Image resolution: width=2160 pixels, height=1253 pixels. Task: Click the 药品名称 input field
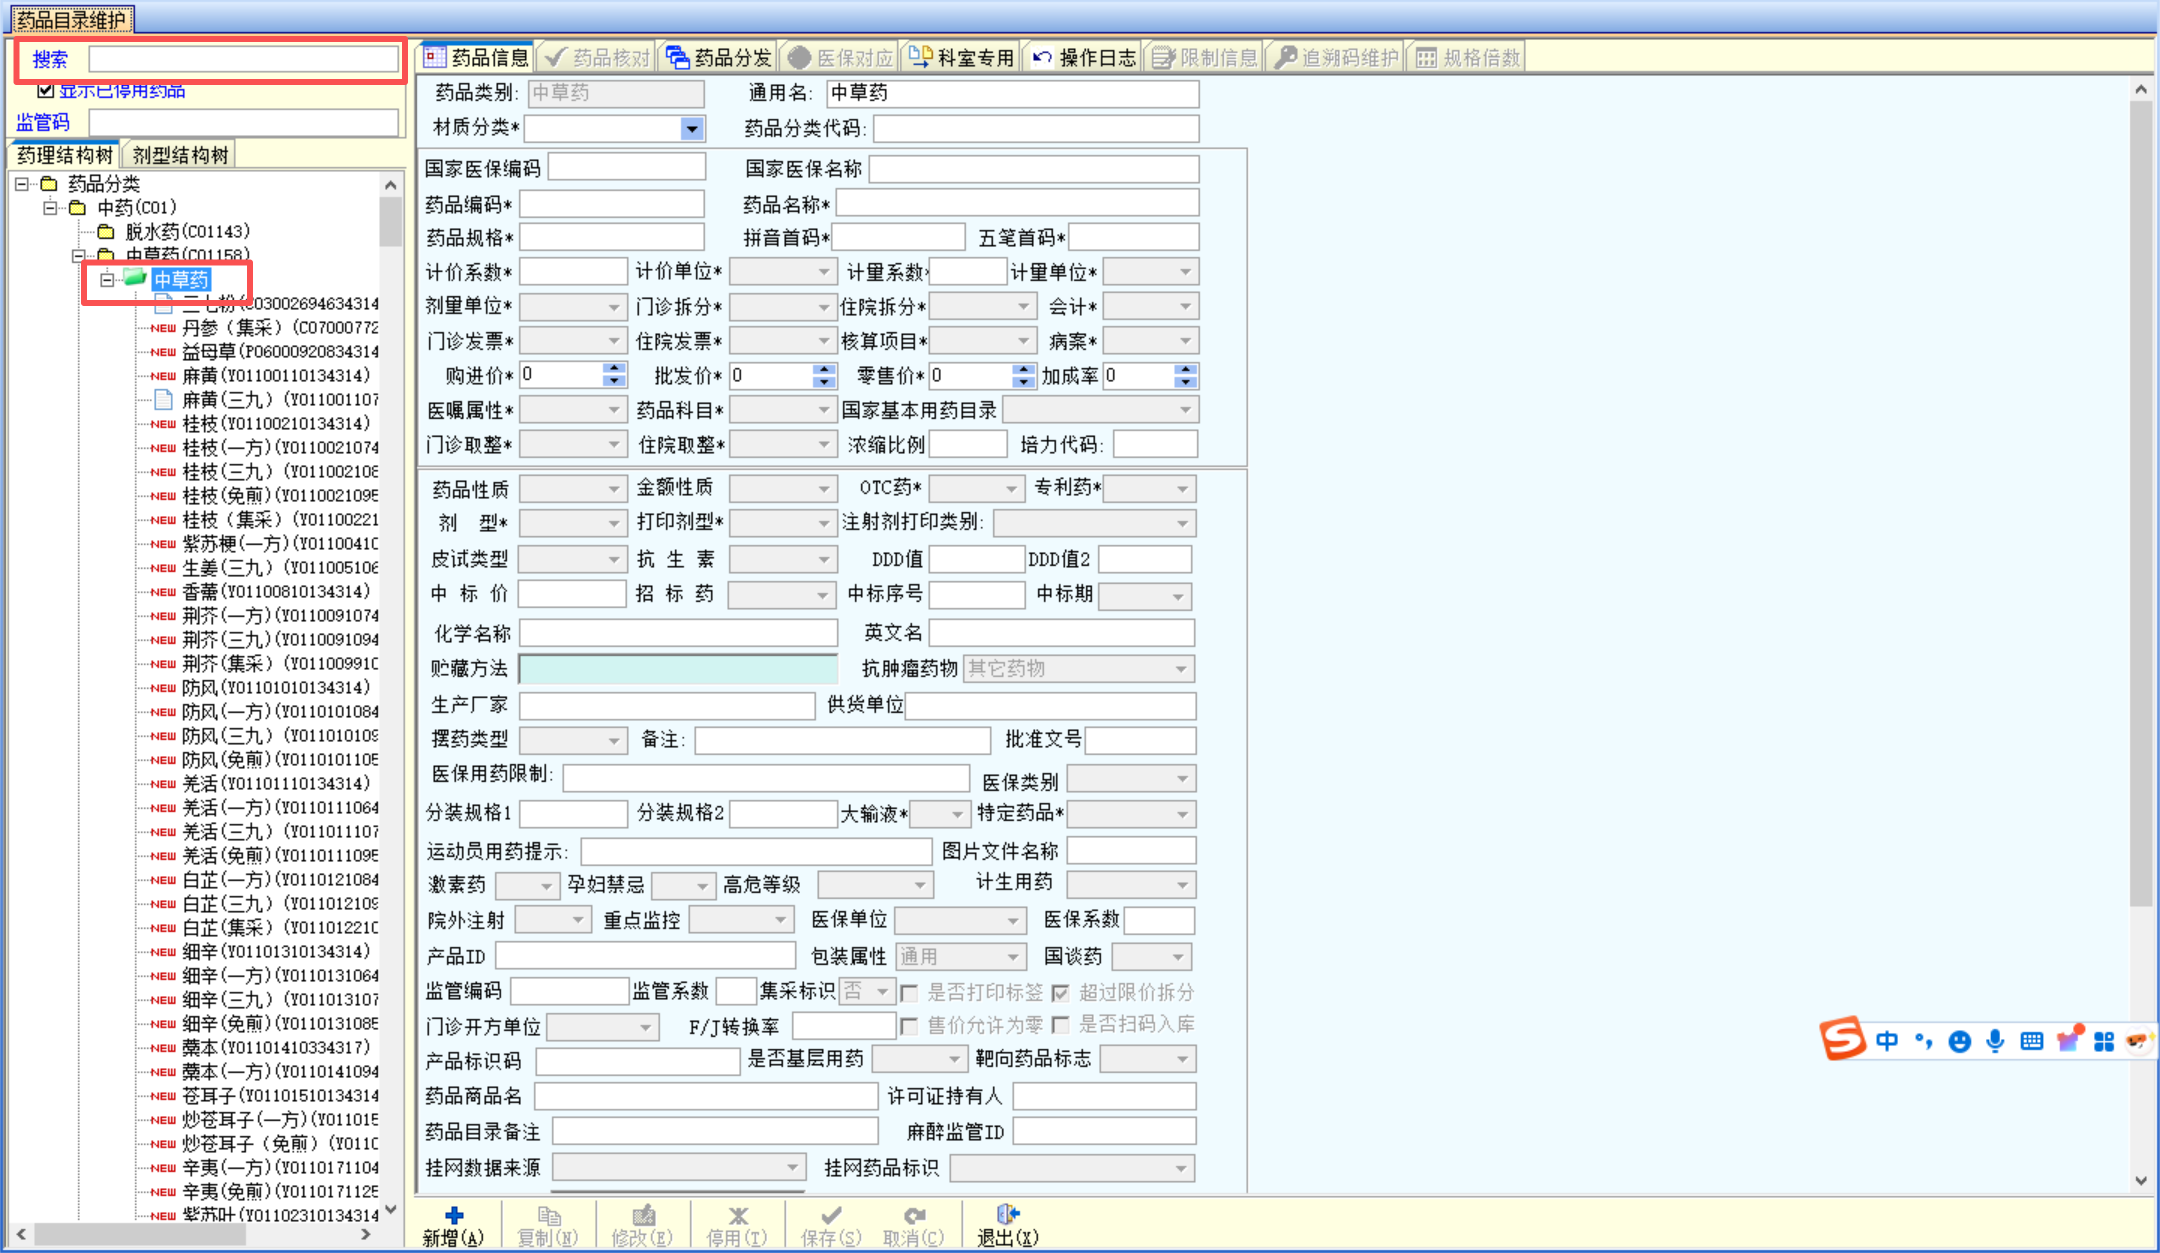pos(1016,204)
